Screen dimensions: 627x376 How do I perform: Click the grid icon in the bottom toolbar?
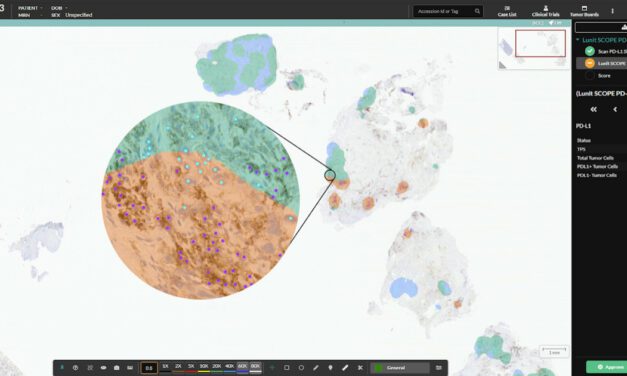90,368
